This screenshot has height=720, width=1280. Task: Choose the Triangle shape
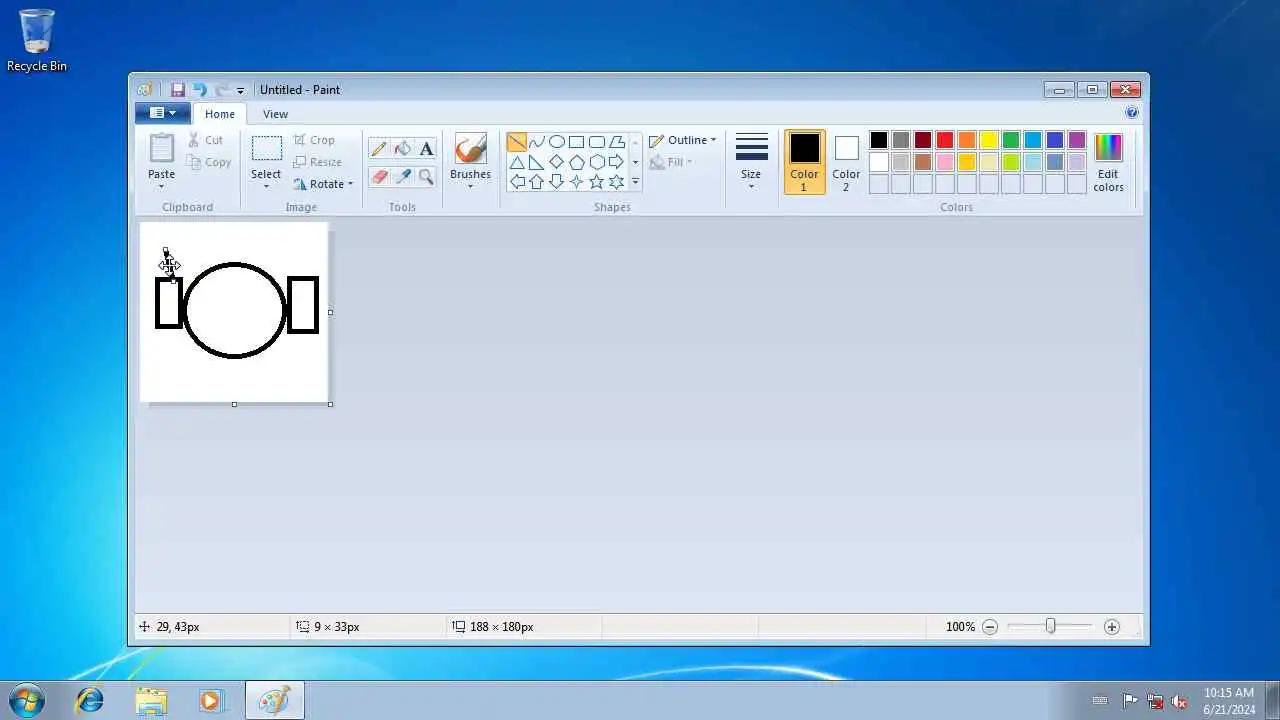(517, 162)
